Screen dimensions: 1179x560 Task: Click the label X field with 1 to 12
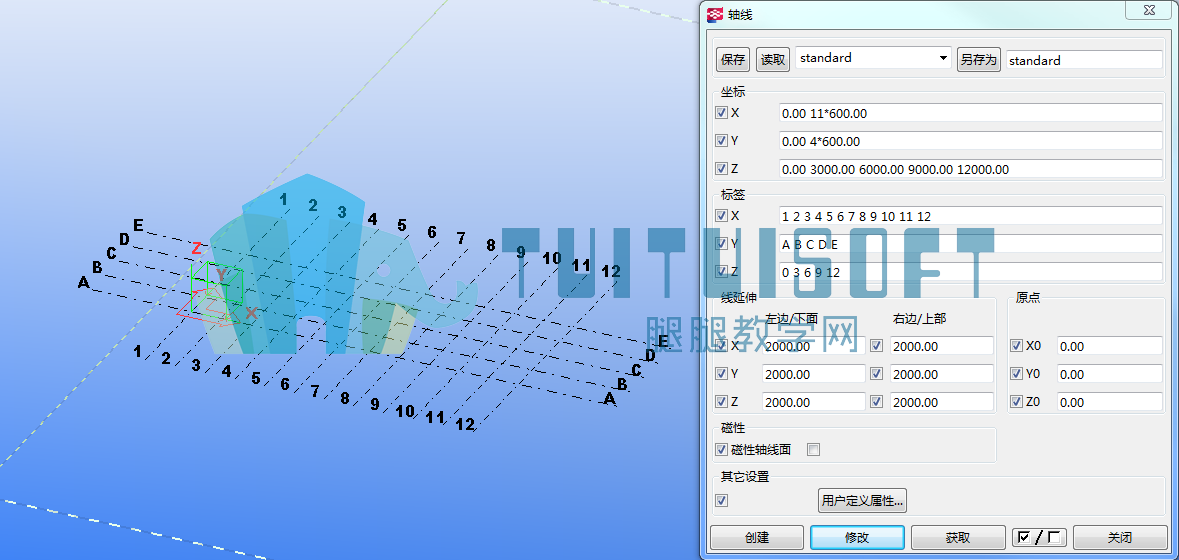pos(971,216)
